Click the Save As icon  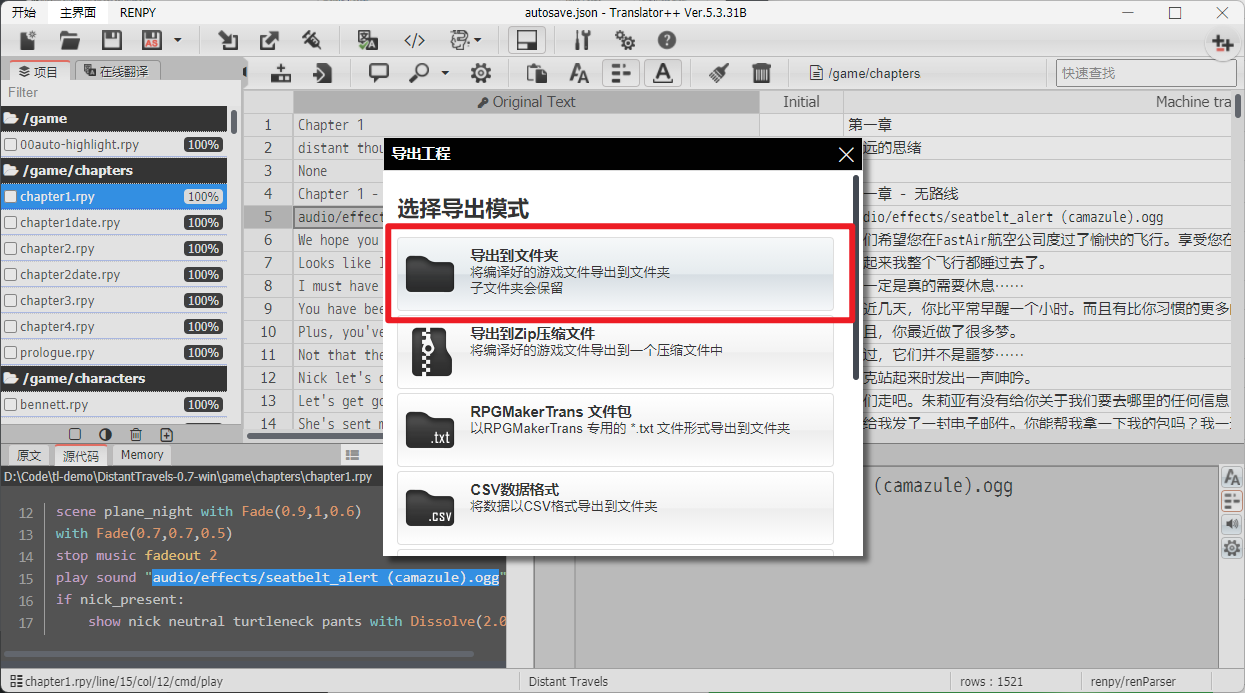152,41
